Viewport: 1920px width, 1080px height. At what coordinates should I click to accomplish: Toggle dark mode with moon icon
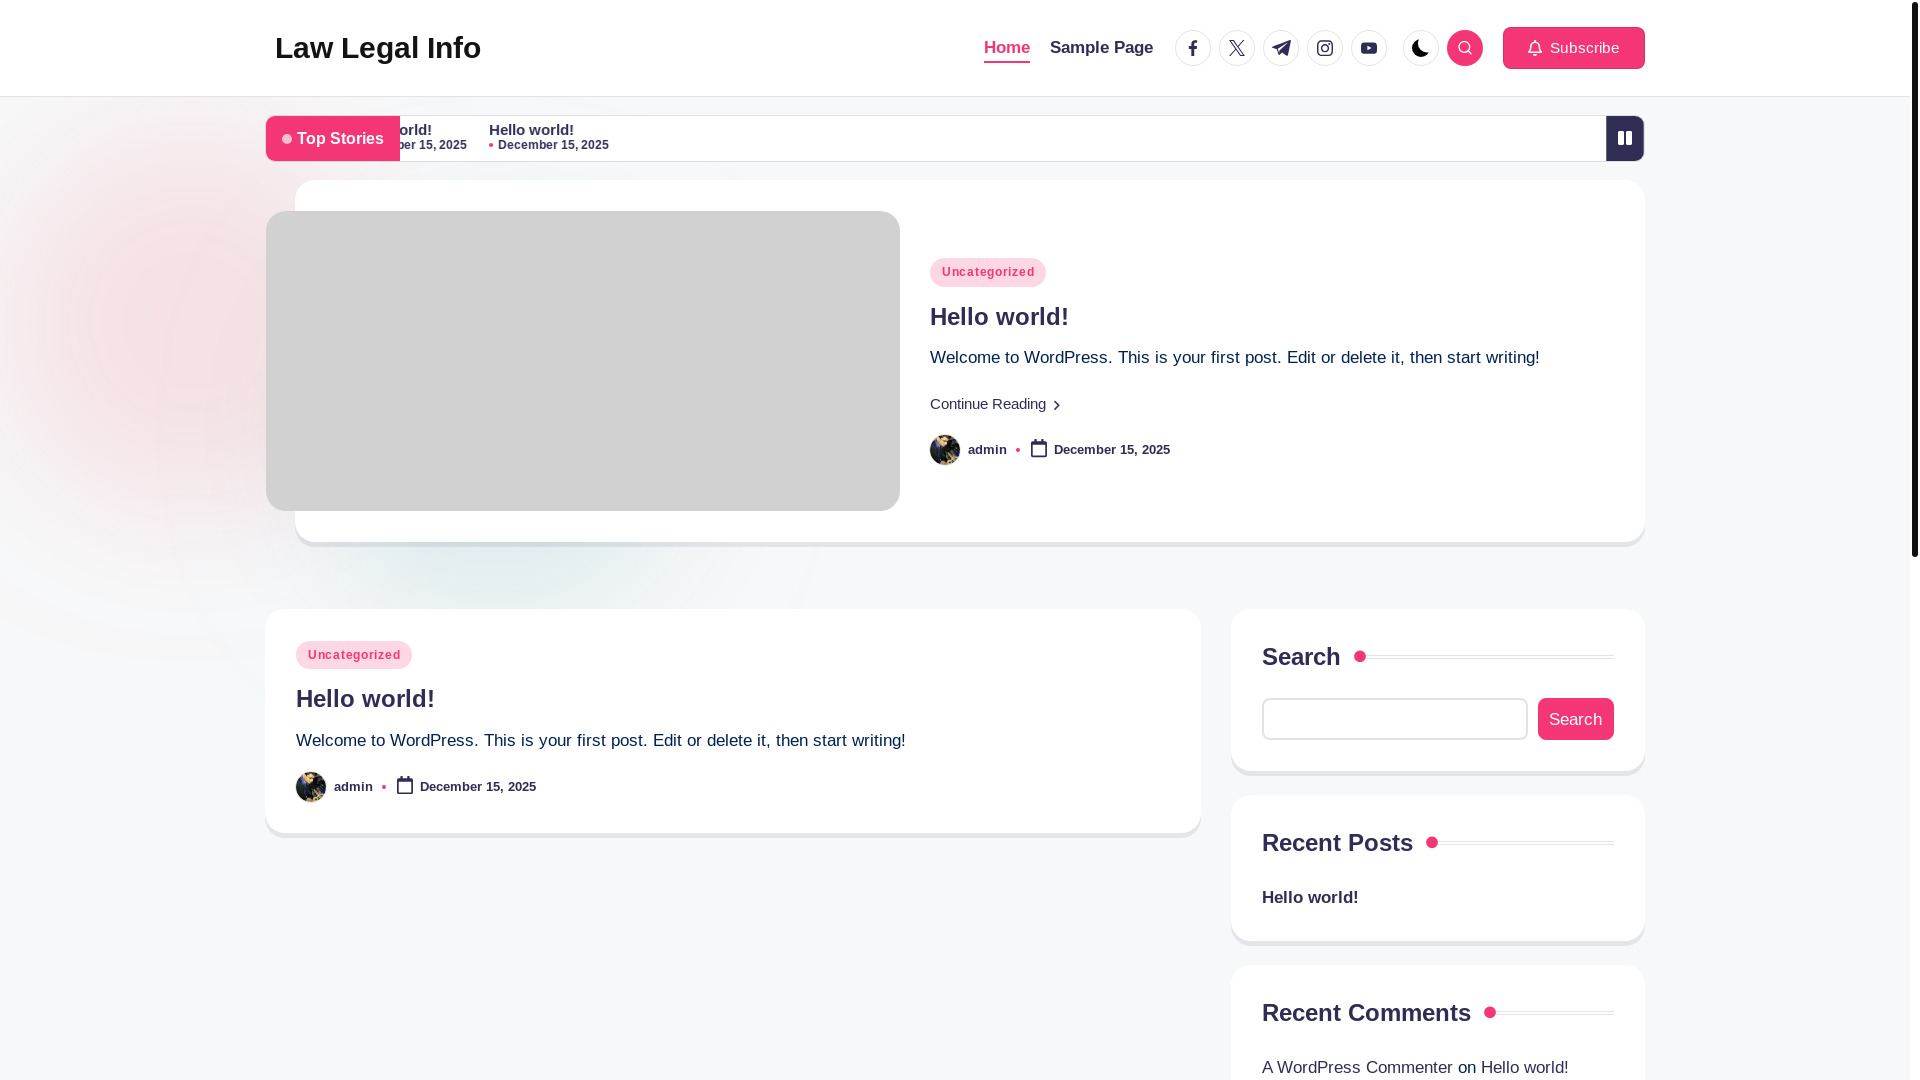[x=1420, y=48]
